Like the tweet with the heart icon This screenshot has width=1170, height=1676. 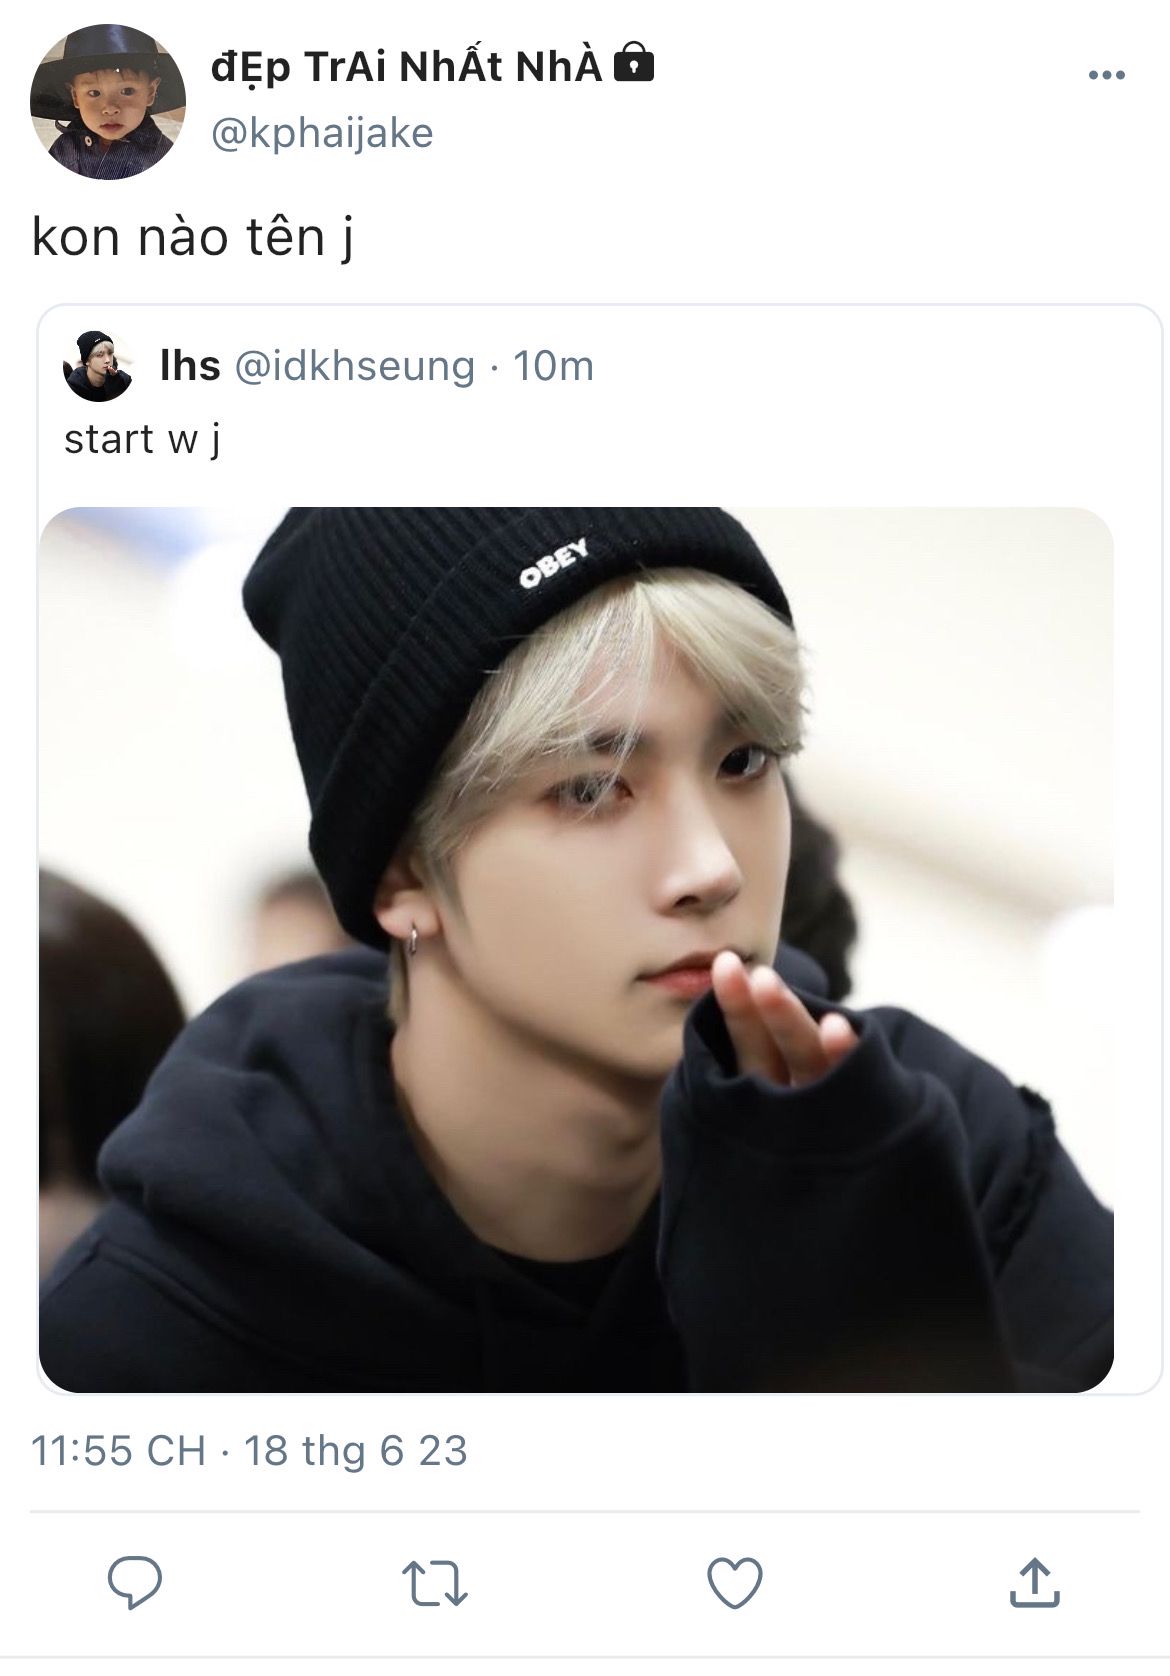pos(735,1583)
